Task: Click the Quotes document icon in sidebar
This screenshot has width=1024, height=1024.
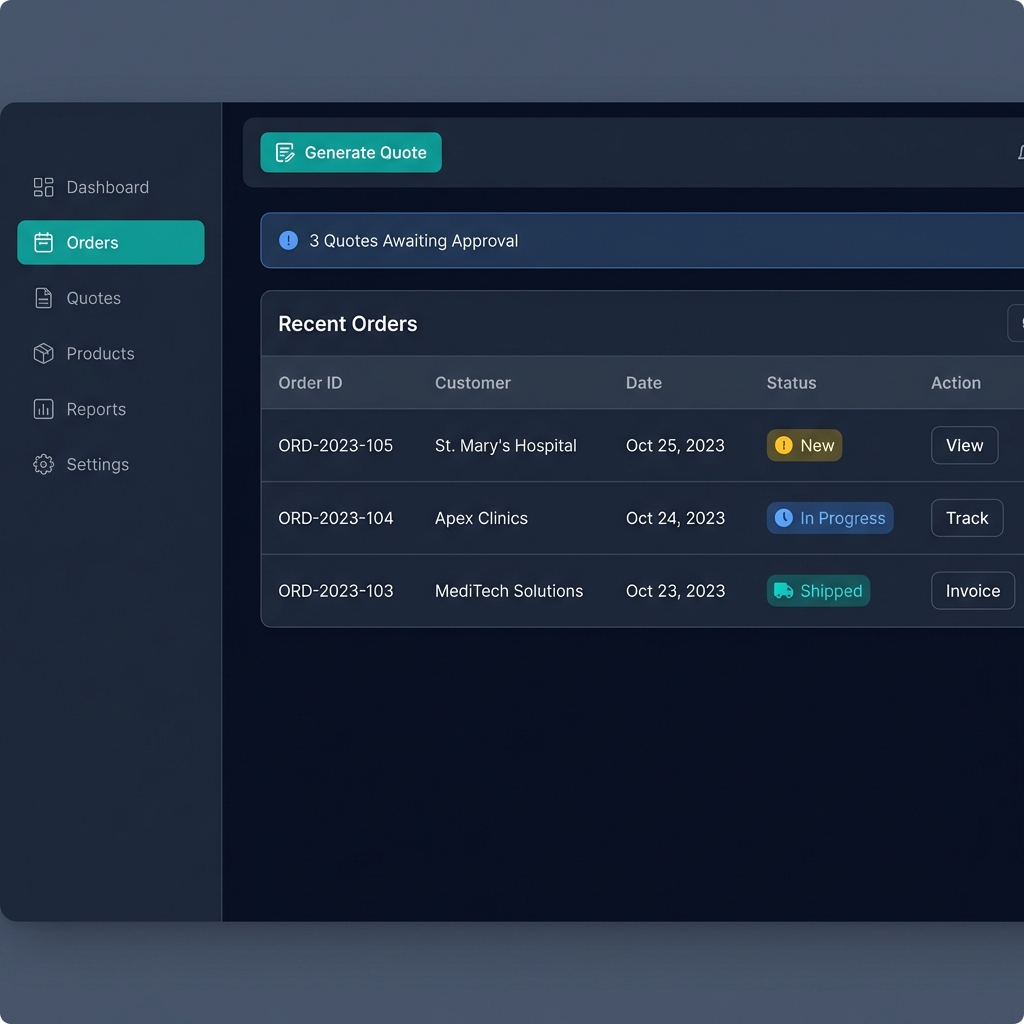Action: coord(43,298)
